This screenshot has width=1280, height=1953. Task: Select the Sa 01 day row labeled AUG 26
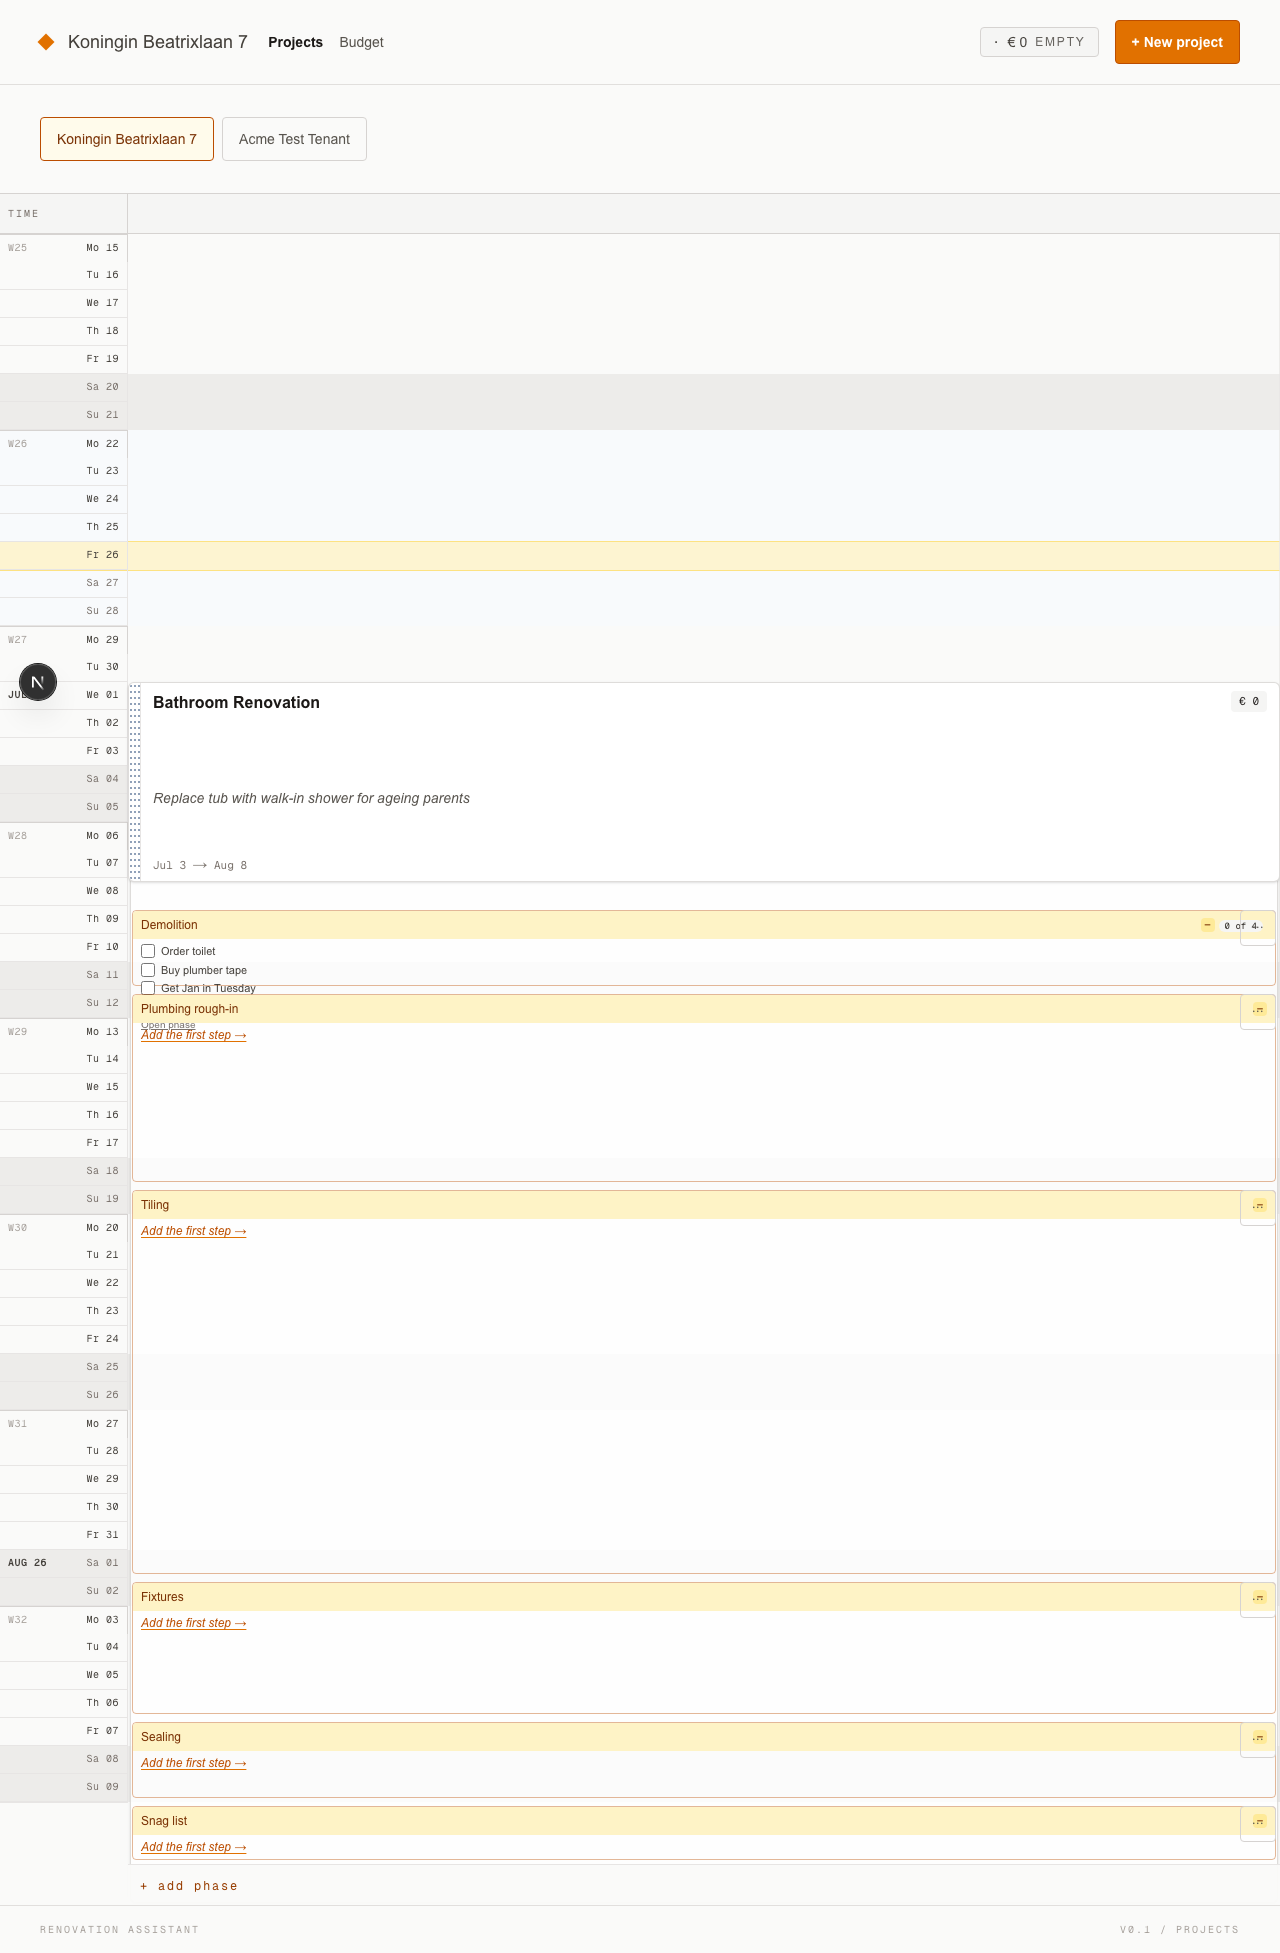coord(64,1563)
